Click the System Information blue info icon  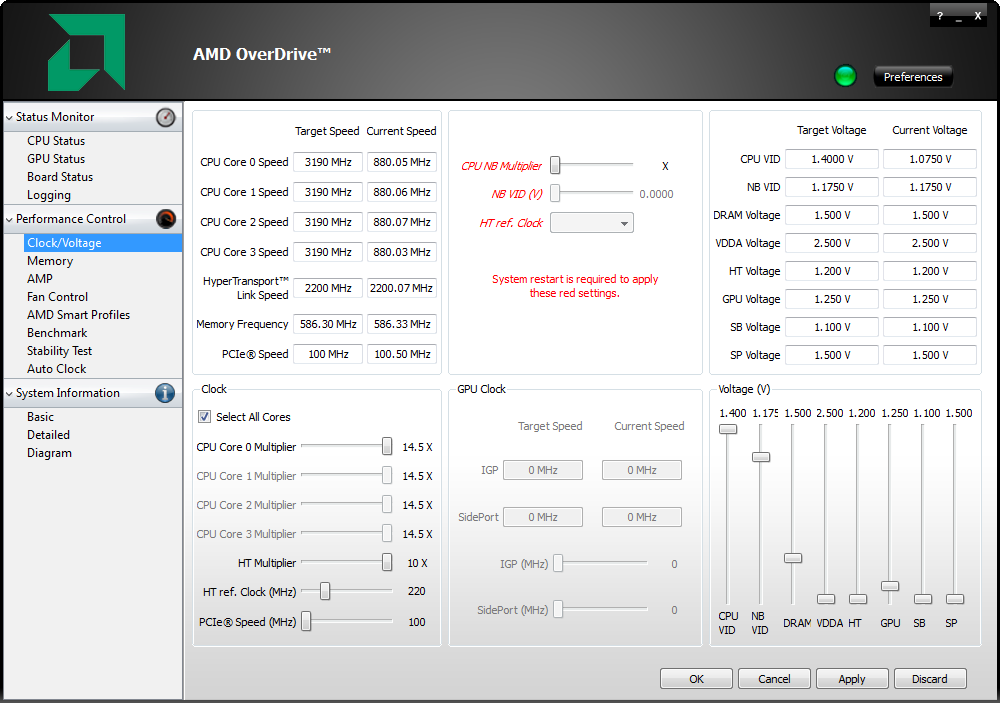(x=165, y=393)
